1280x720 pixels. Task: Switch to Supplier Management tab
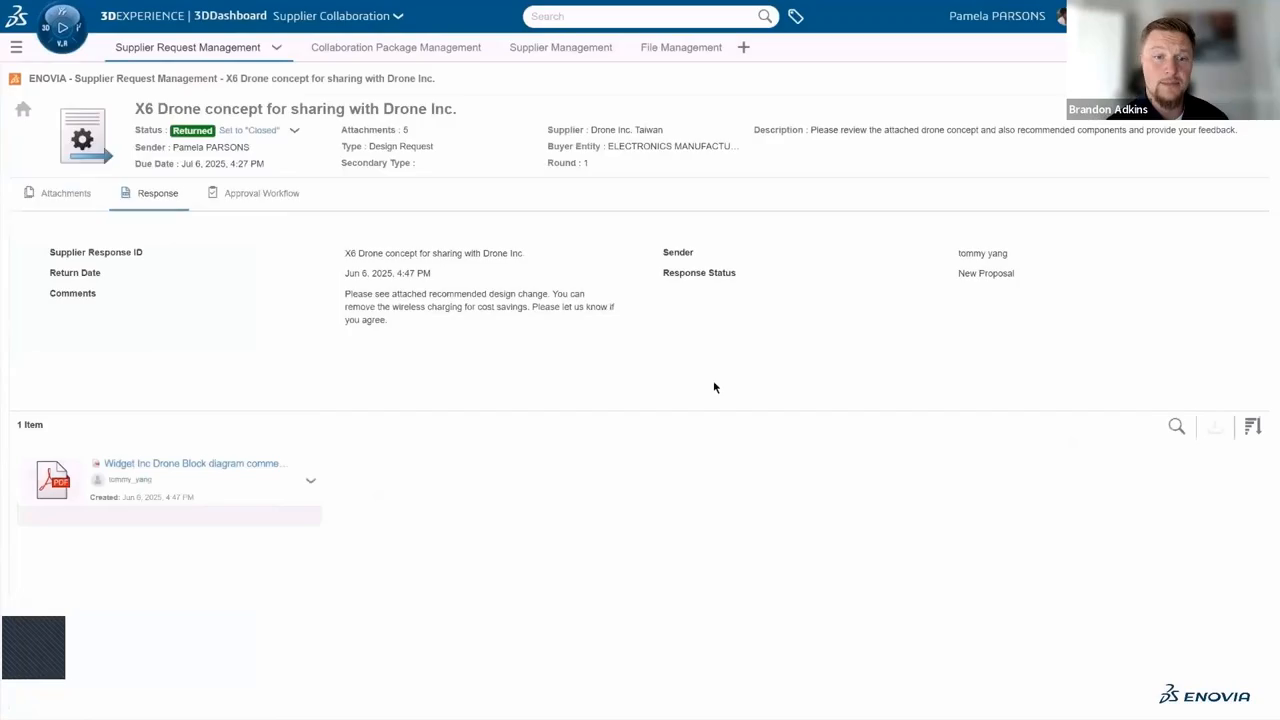(561, 47)
